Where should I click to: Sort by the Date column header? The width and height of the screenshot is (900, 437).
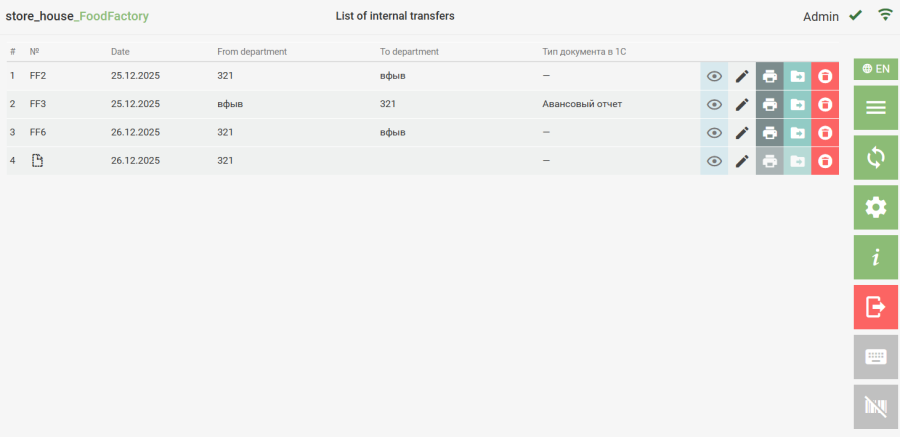pos(120,52)
